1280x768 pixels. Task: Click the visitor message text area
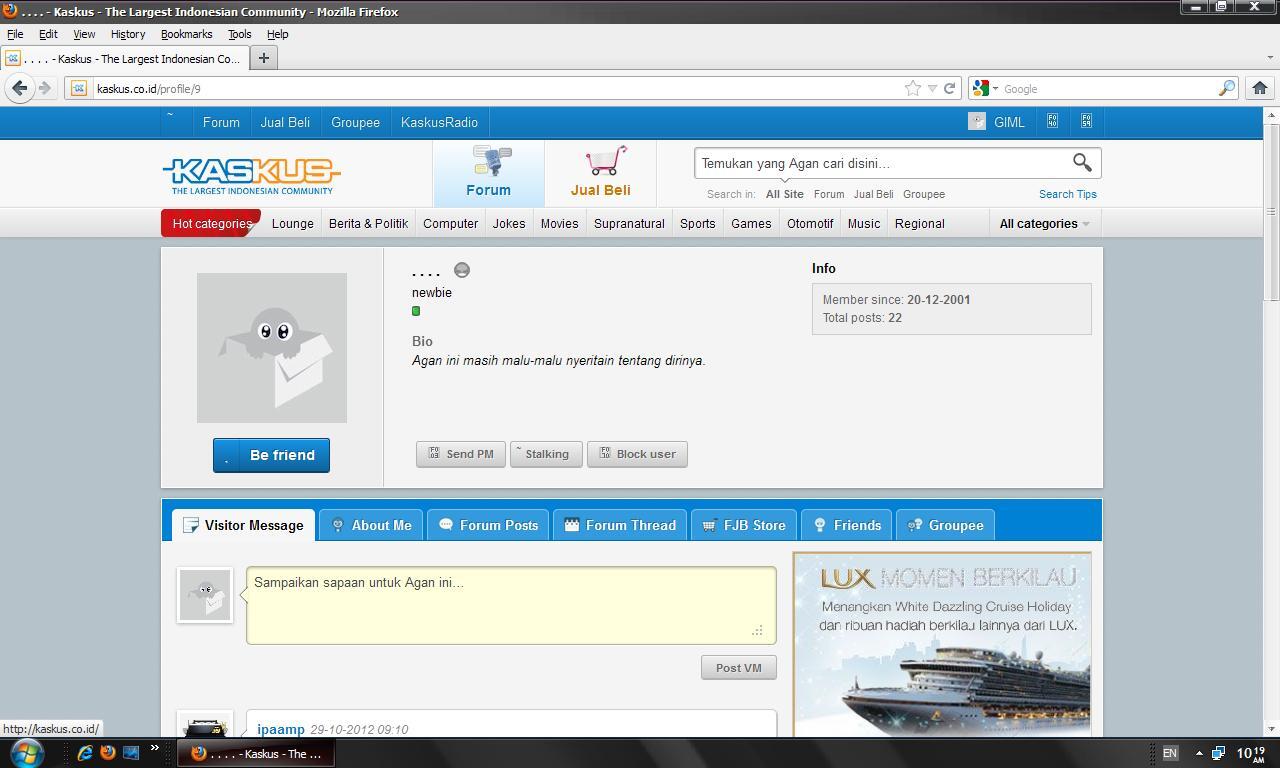511,605
